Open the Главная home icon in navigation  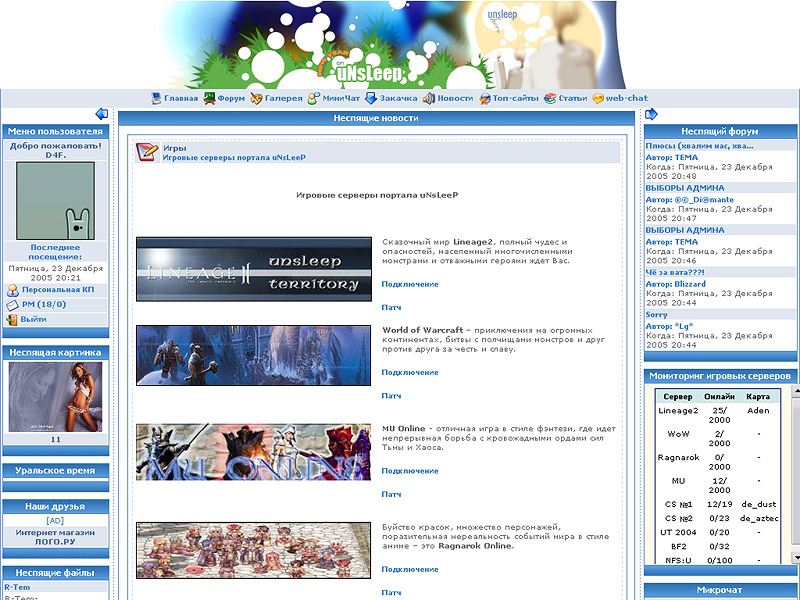[157, 99]
